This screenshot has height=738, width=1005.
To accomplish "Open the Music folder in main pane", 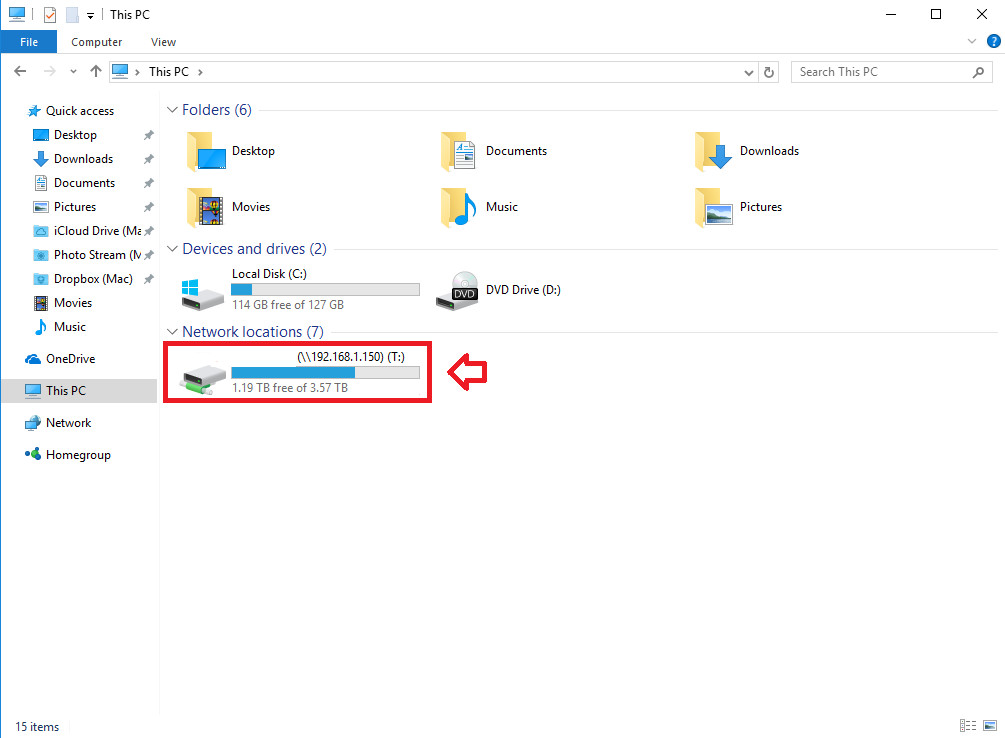I will click(460, 207).
